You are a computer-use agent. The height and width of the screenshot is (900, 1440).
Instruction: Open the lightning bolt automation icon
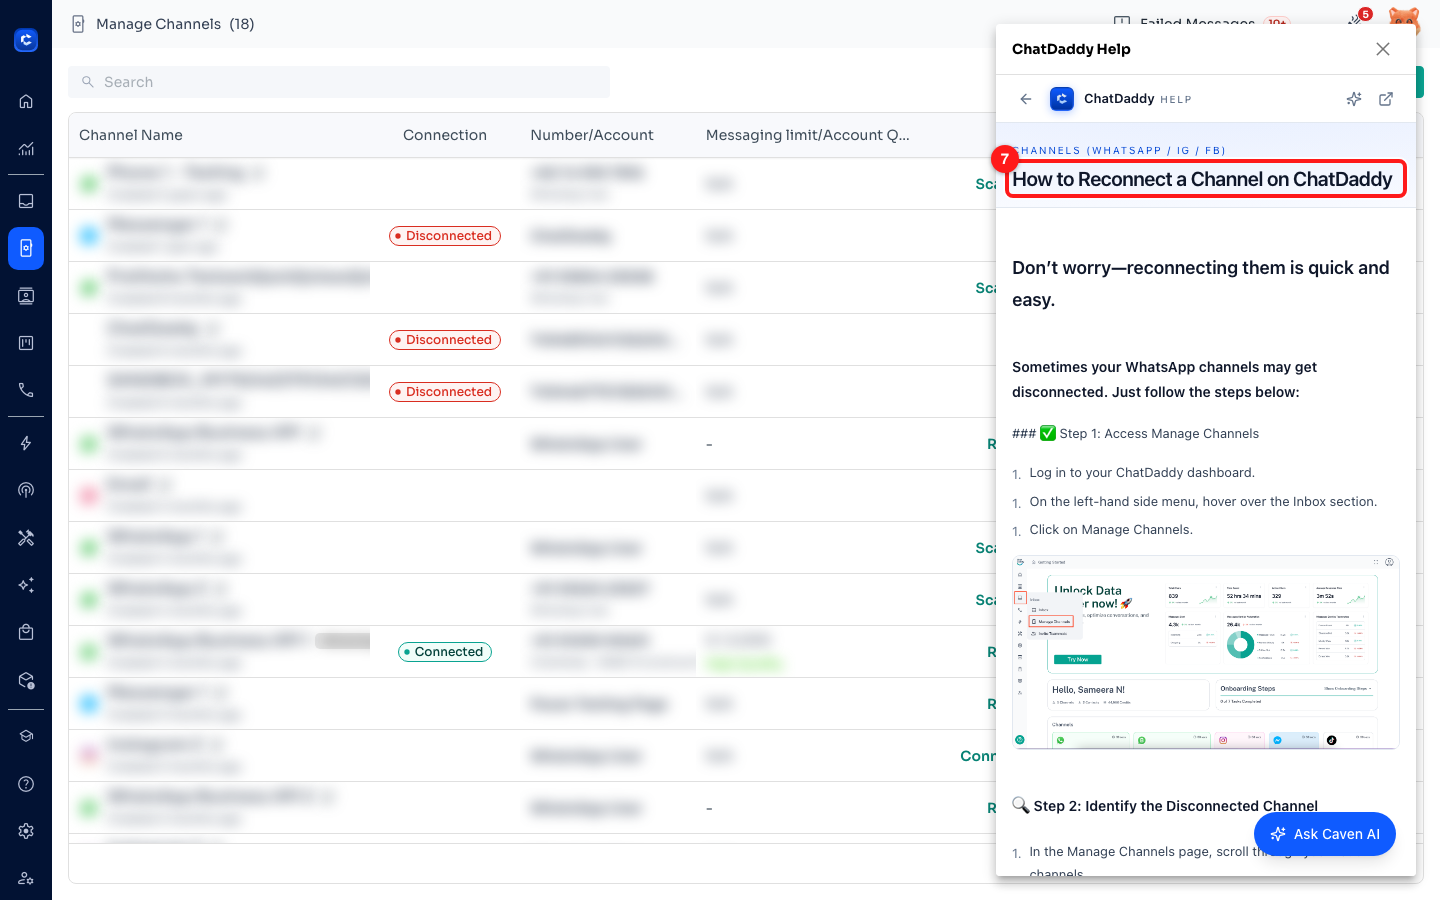tap(26, 443)
